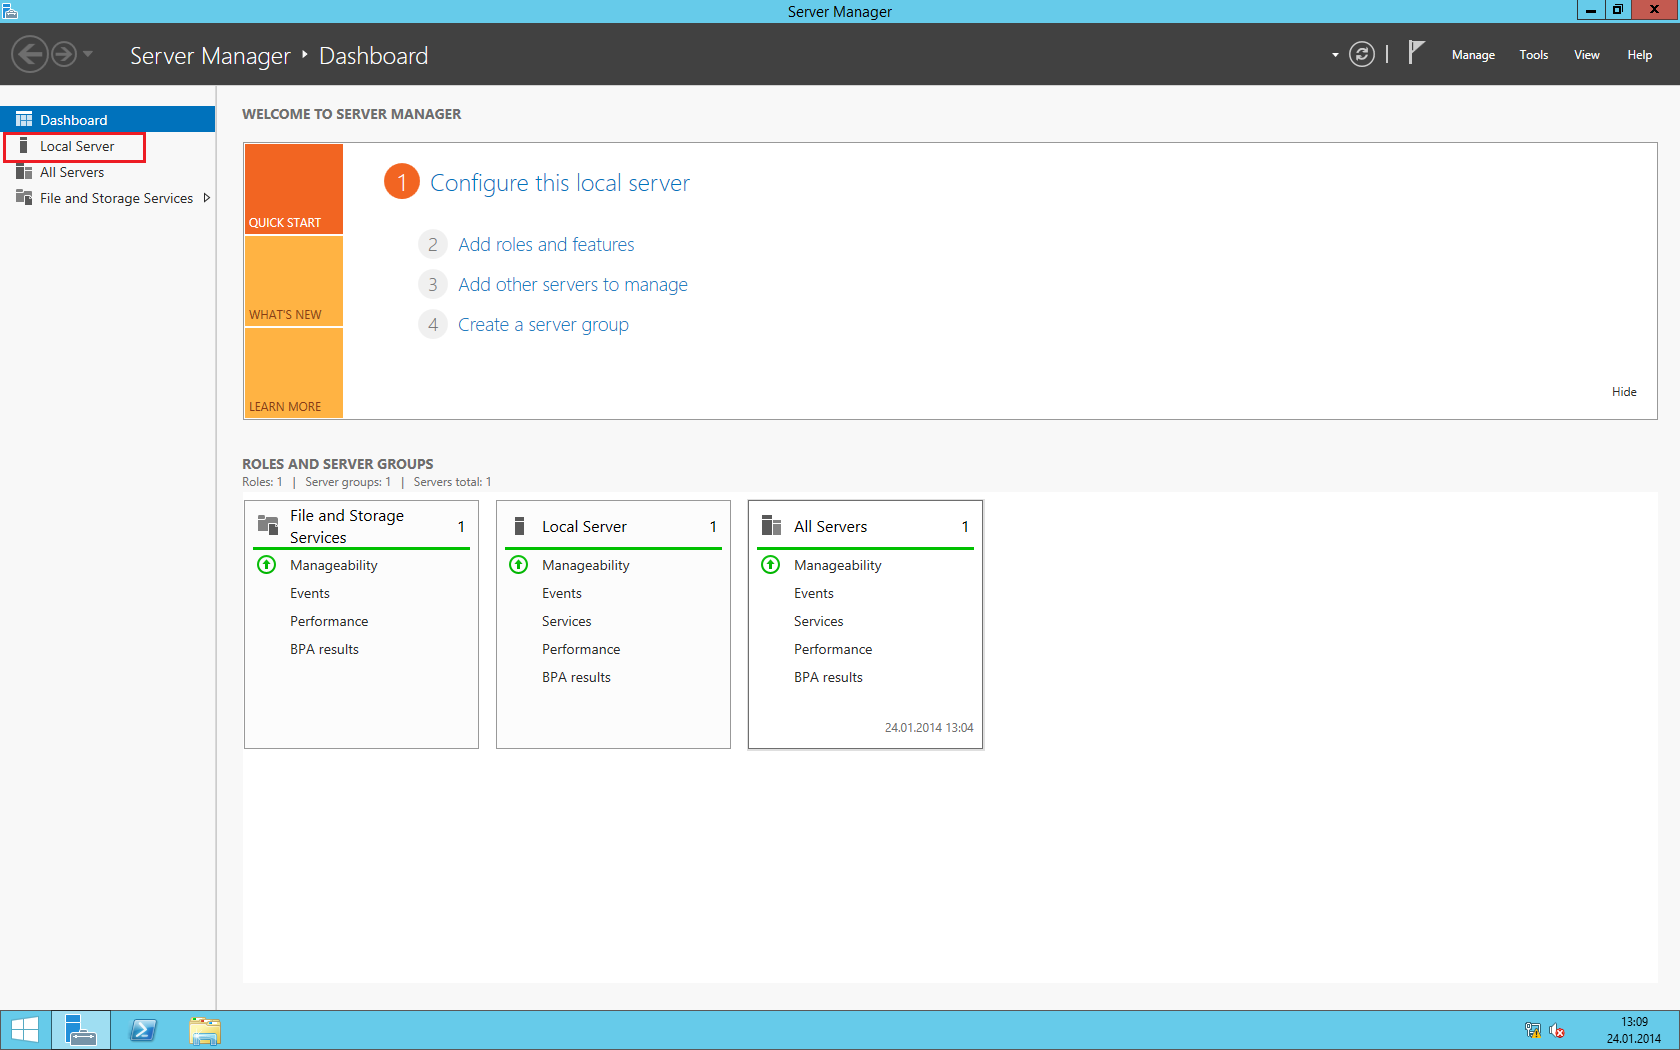Open the Notifications flag
The image size is (1680, 1050).
click(1416, 52)
